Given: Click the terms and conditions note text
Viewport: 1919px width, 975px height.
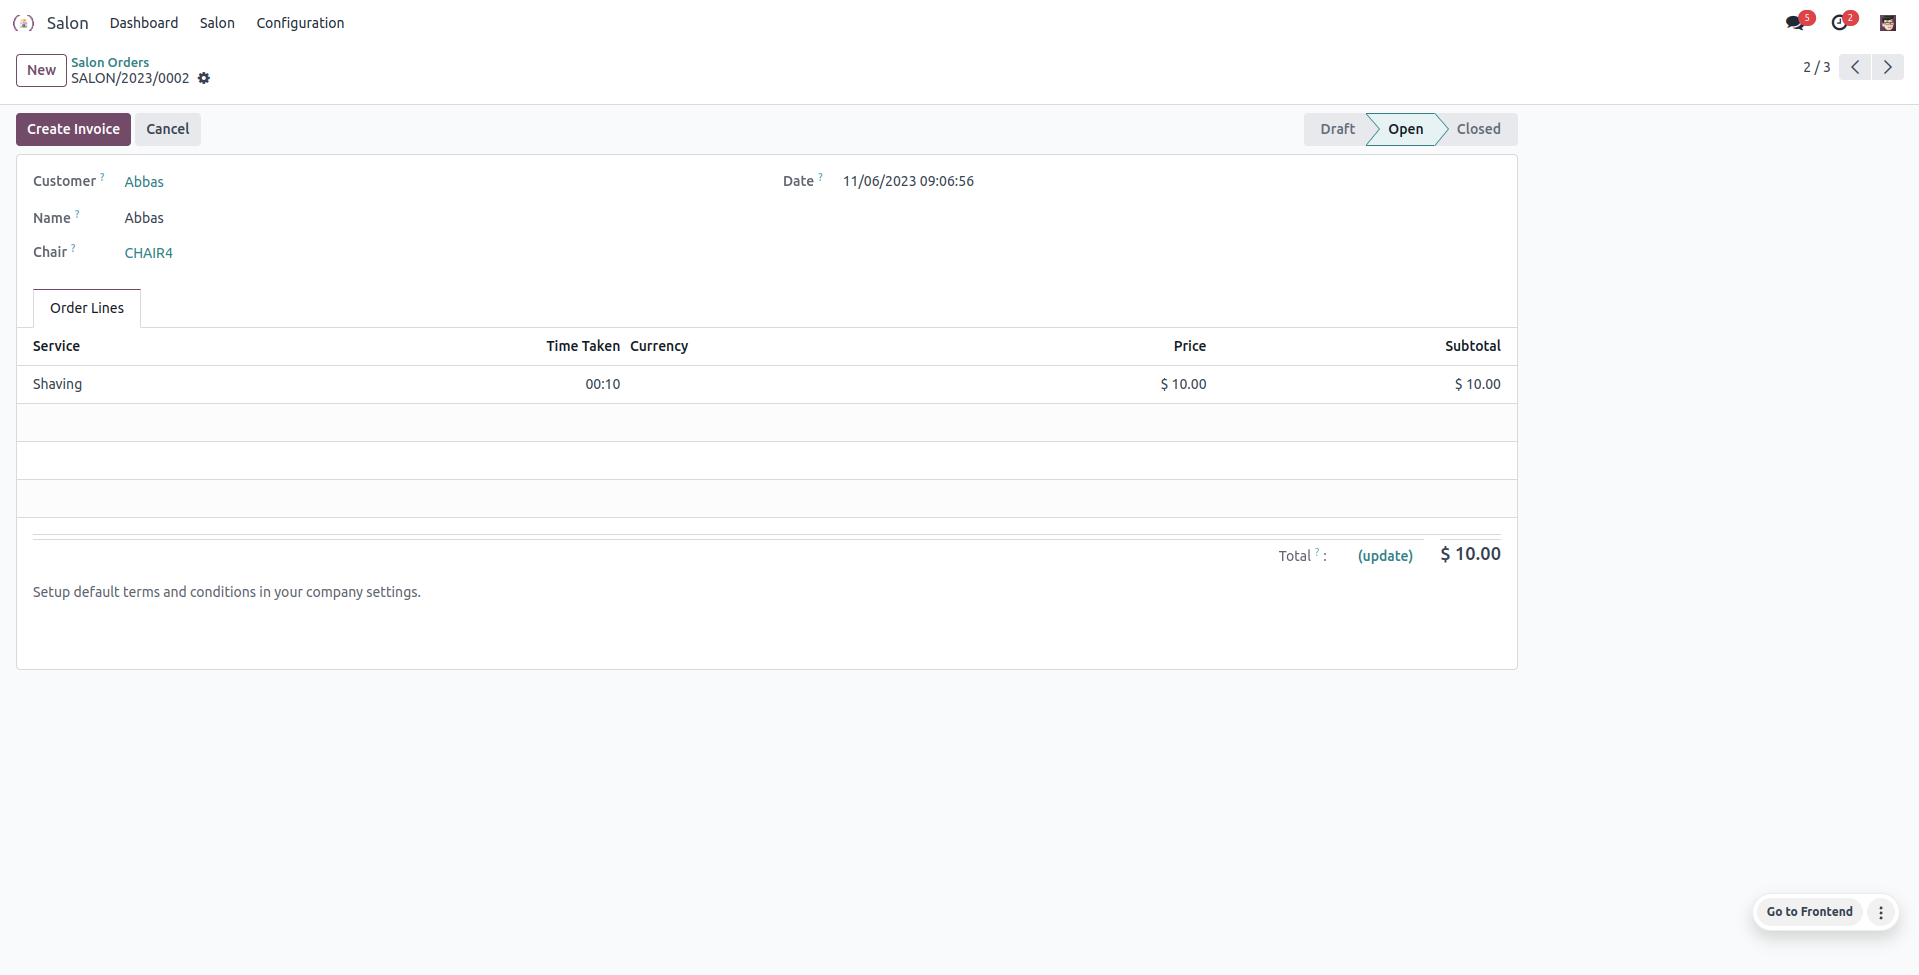Looking at the screenshot, I should pos(227,592).
